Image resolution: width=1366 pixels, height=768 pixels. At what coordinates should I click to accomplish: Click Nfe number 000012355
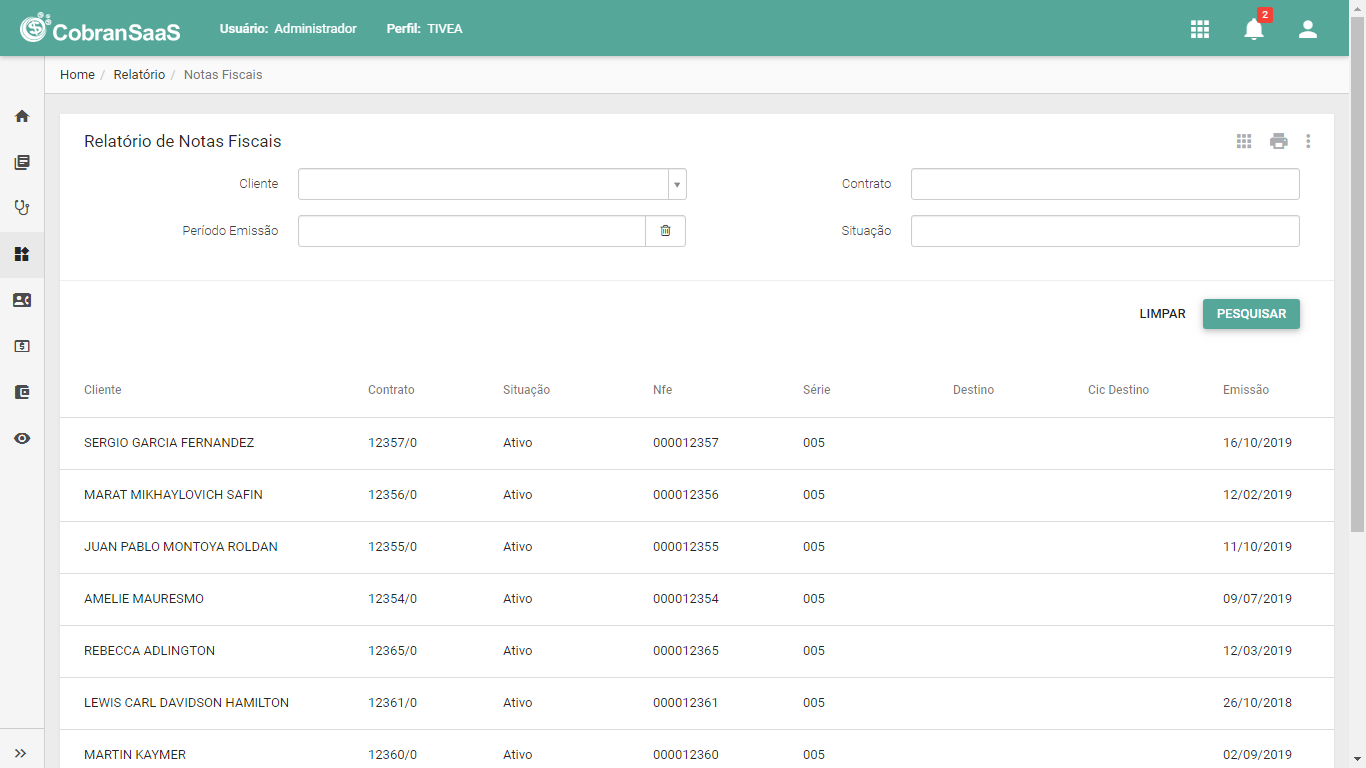686,547
